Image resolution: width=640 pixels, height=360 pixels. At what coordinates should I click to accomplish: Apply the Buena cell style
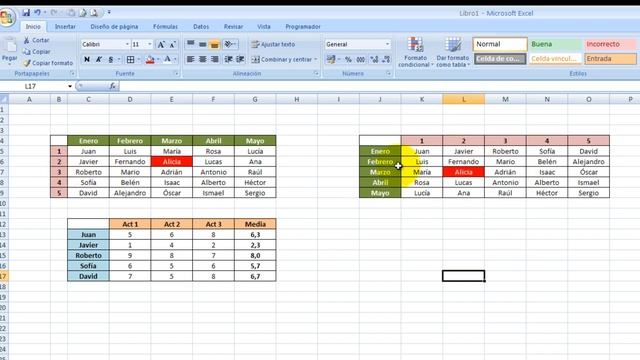coord(556,44)
